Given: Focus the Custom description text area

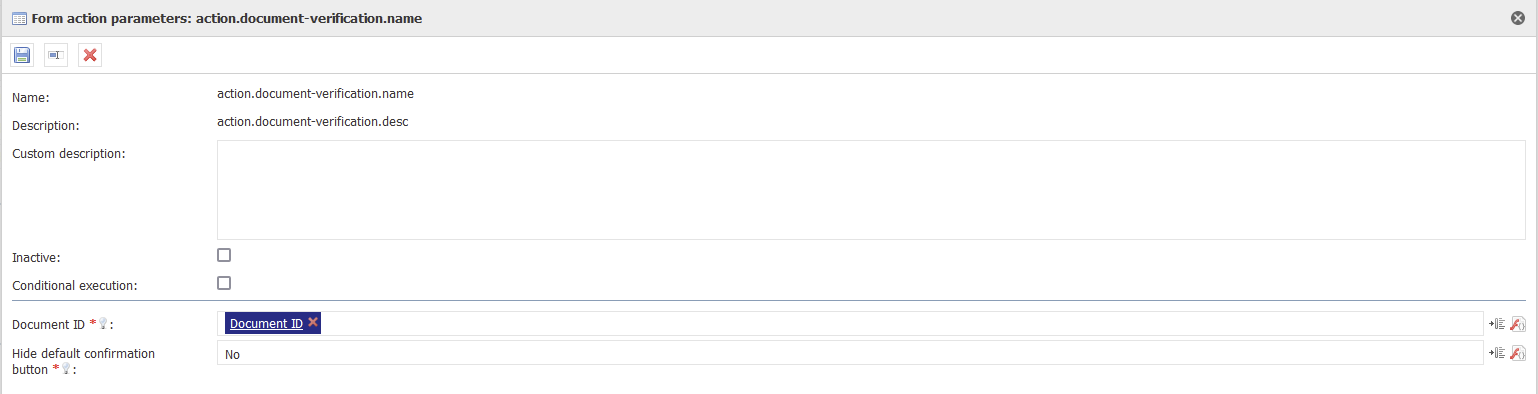Looking at the screenshot, I should (x=871, y=190).
